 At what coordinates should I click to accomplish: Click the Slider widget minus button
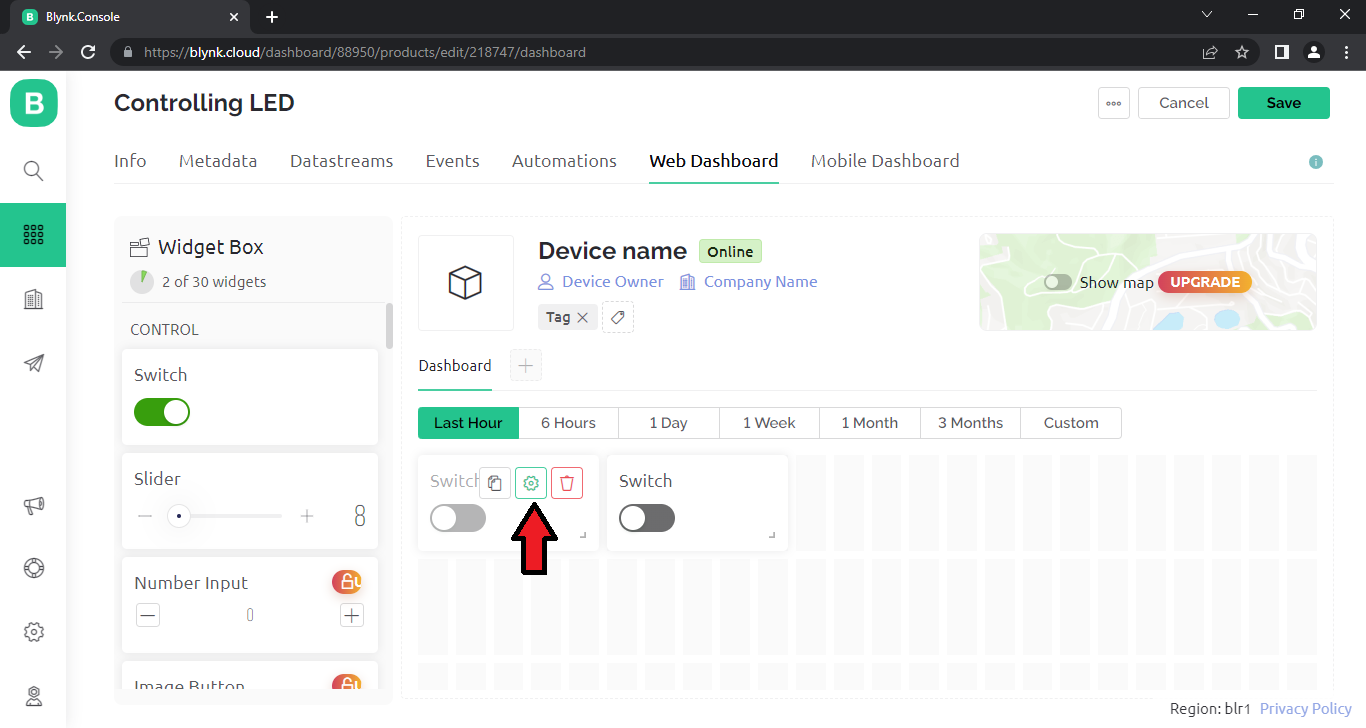[x=145, y=516]
